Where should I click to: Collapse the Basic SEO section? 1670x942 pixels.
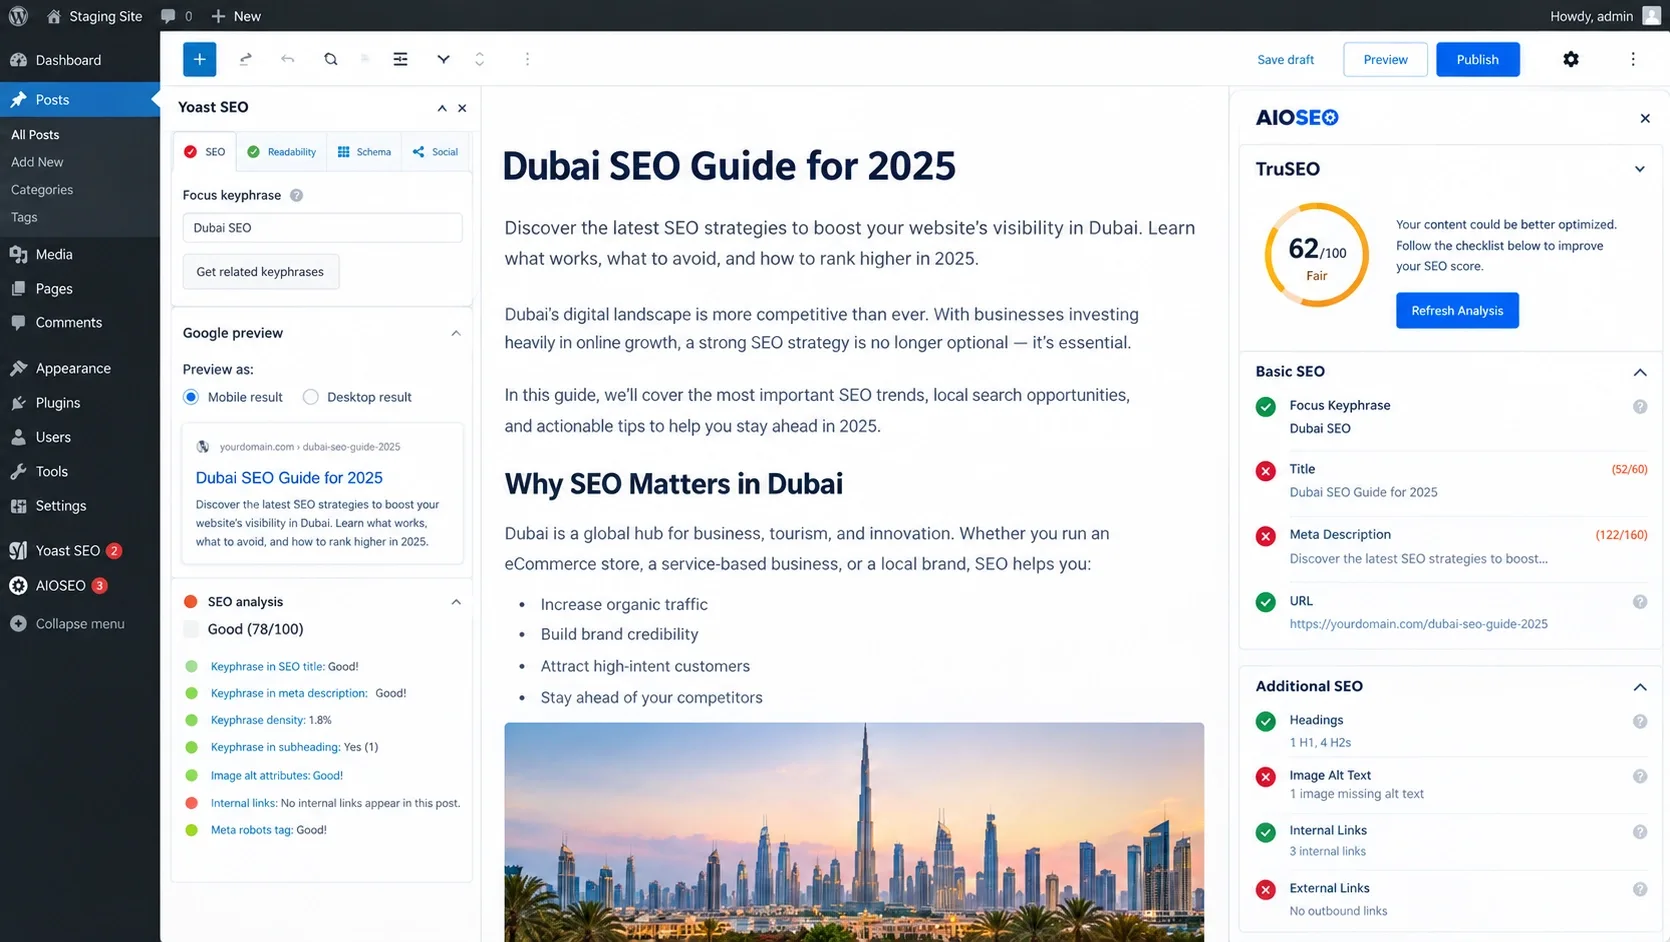(1640, 372)
